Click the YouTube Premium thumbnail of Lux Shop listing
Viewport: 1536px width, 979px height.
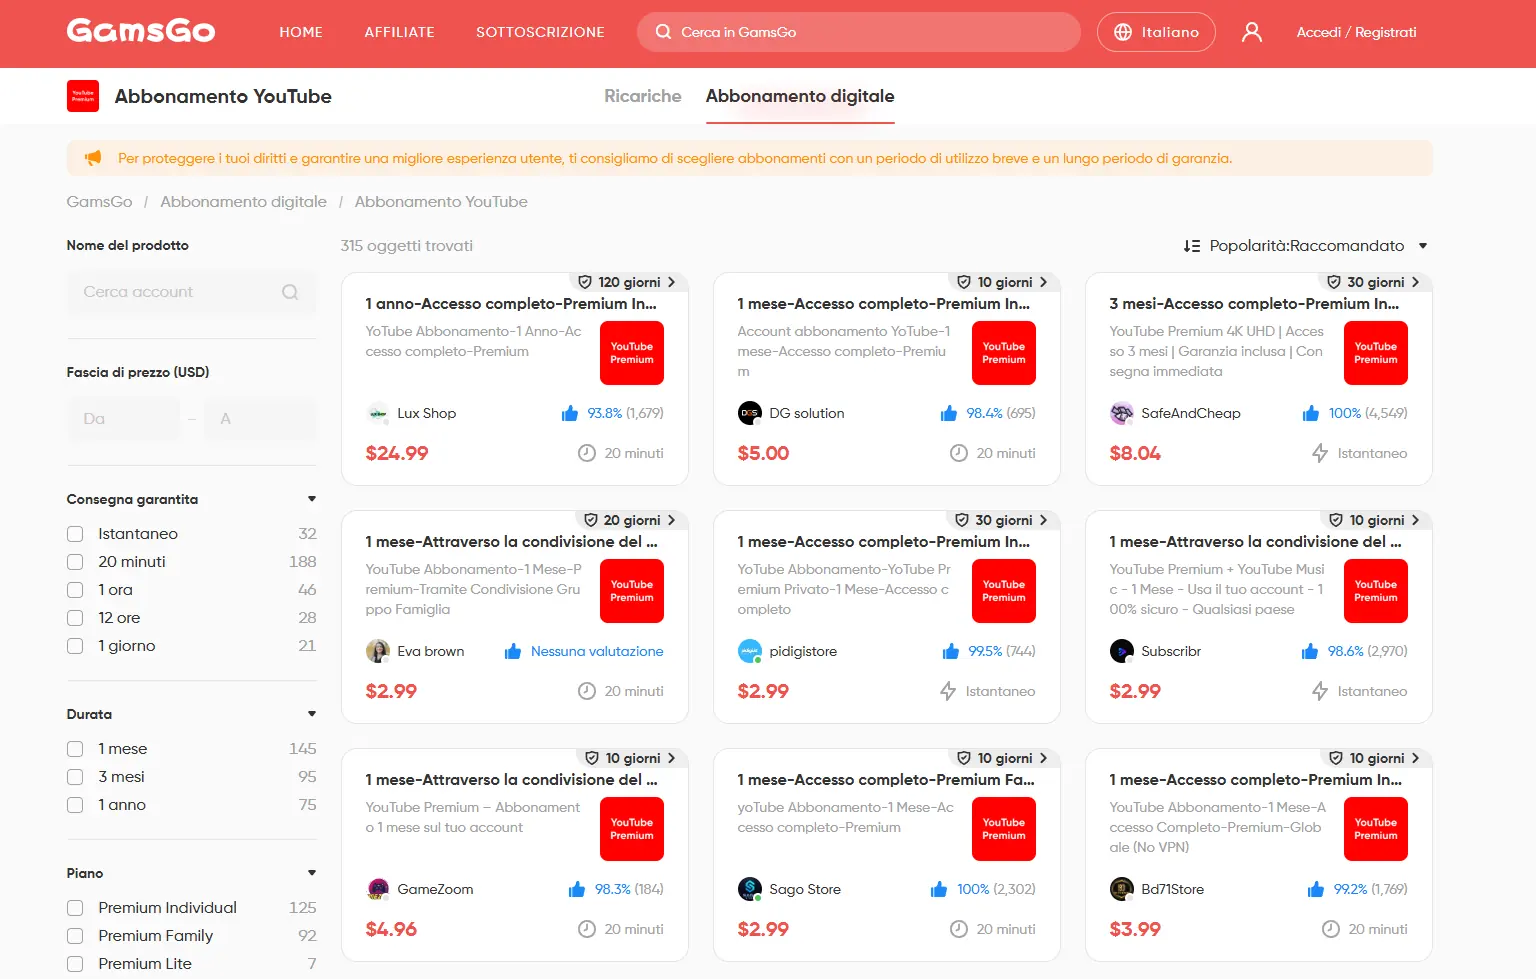coord(632,353)
